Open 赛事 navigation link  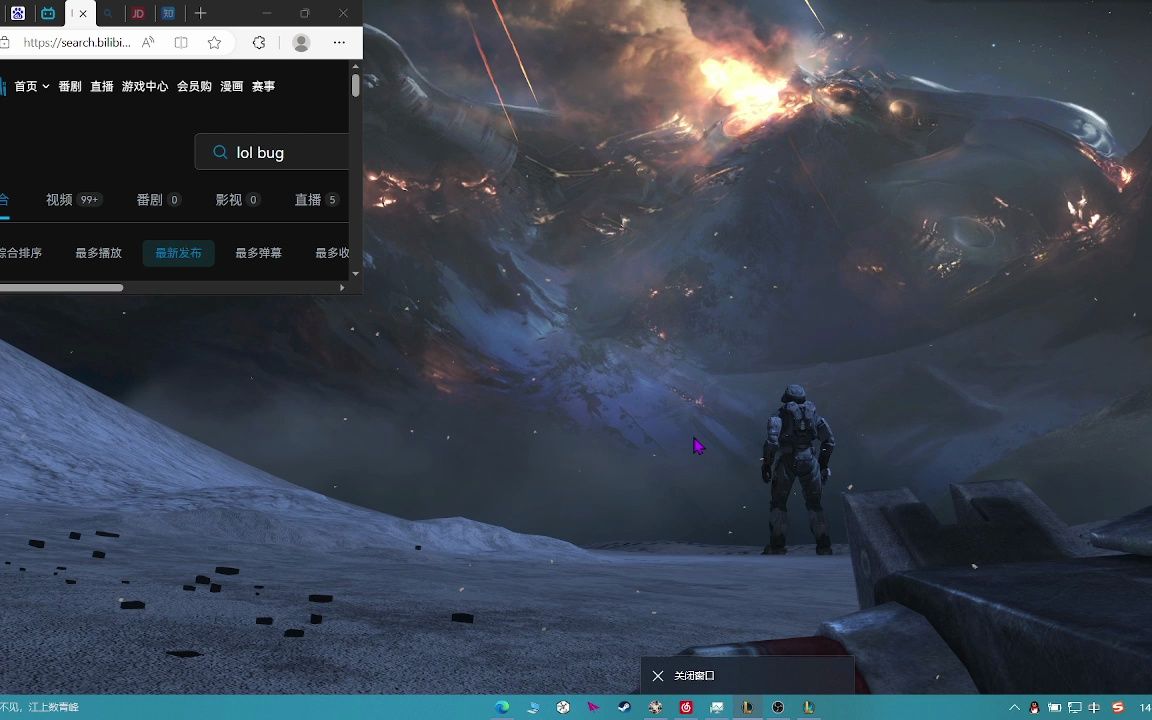pos(263,87)
